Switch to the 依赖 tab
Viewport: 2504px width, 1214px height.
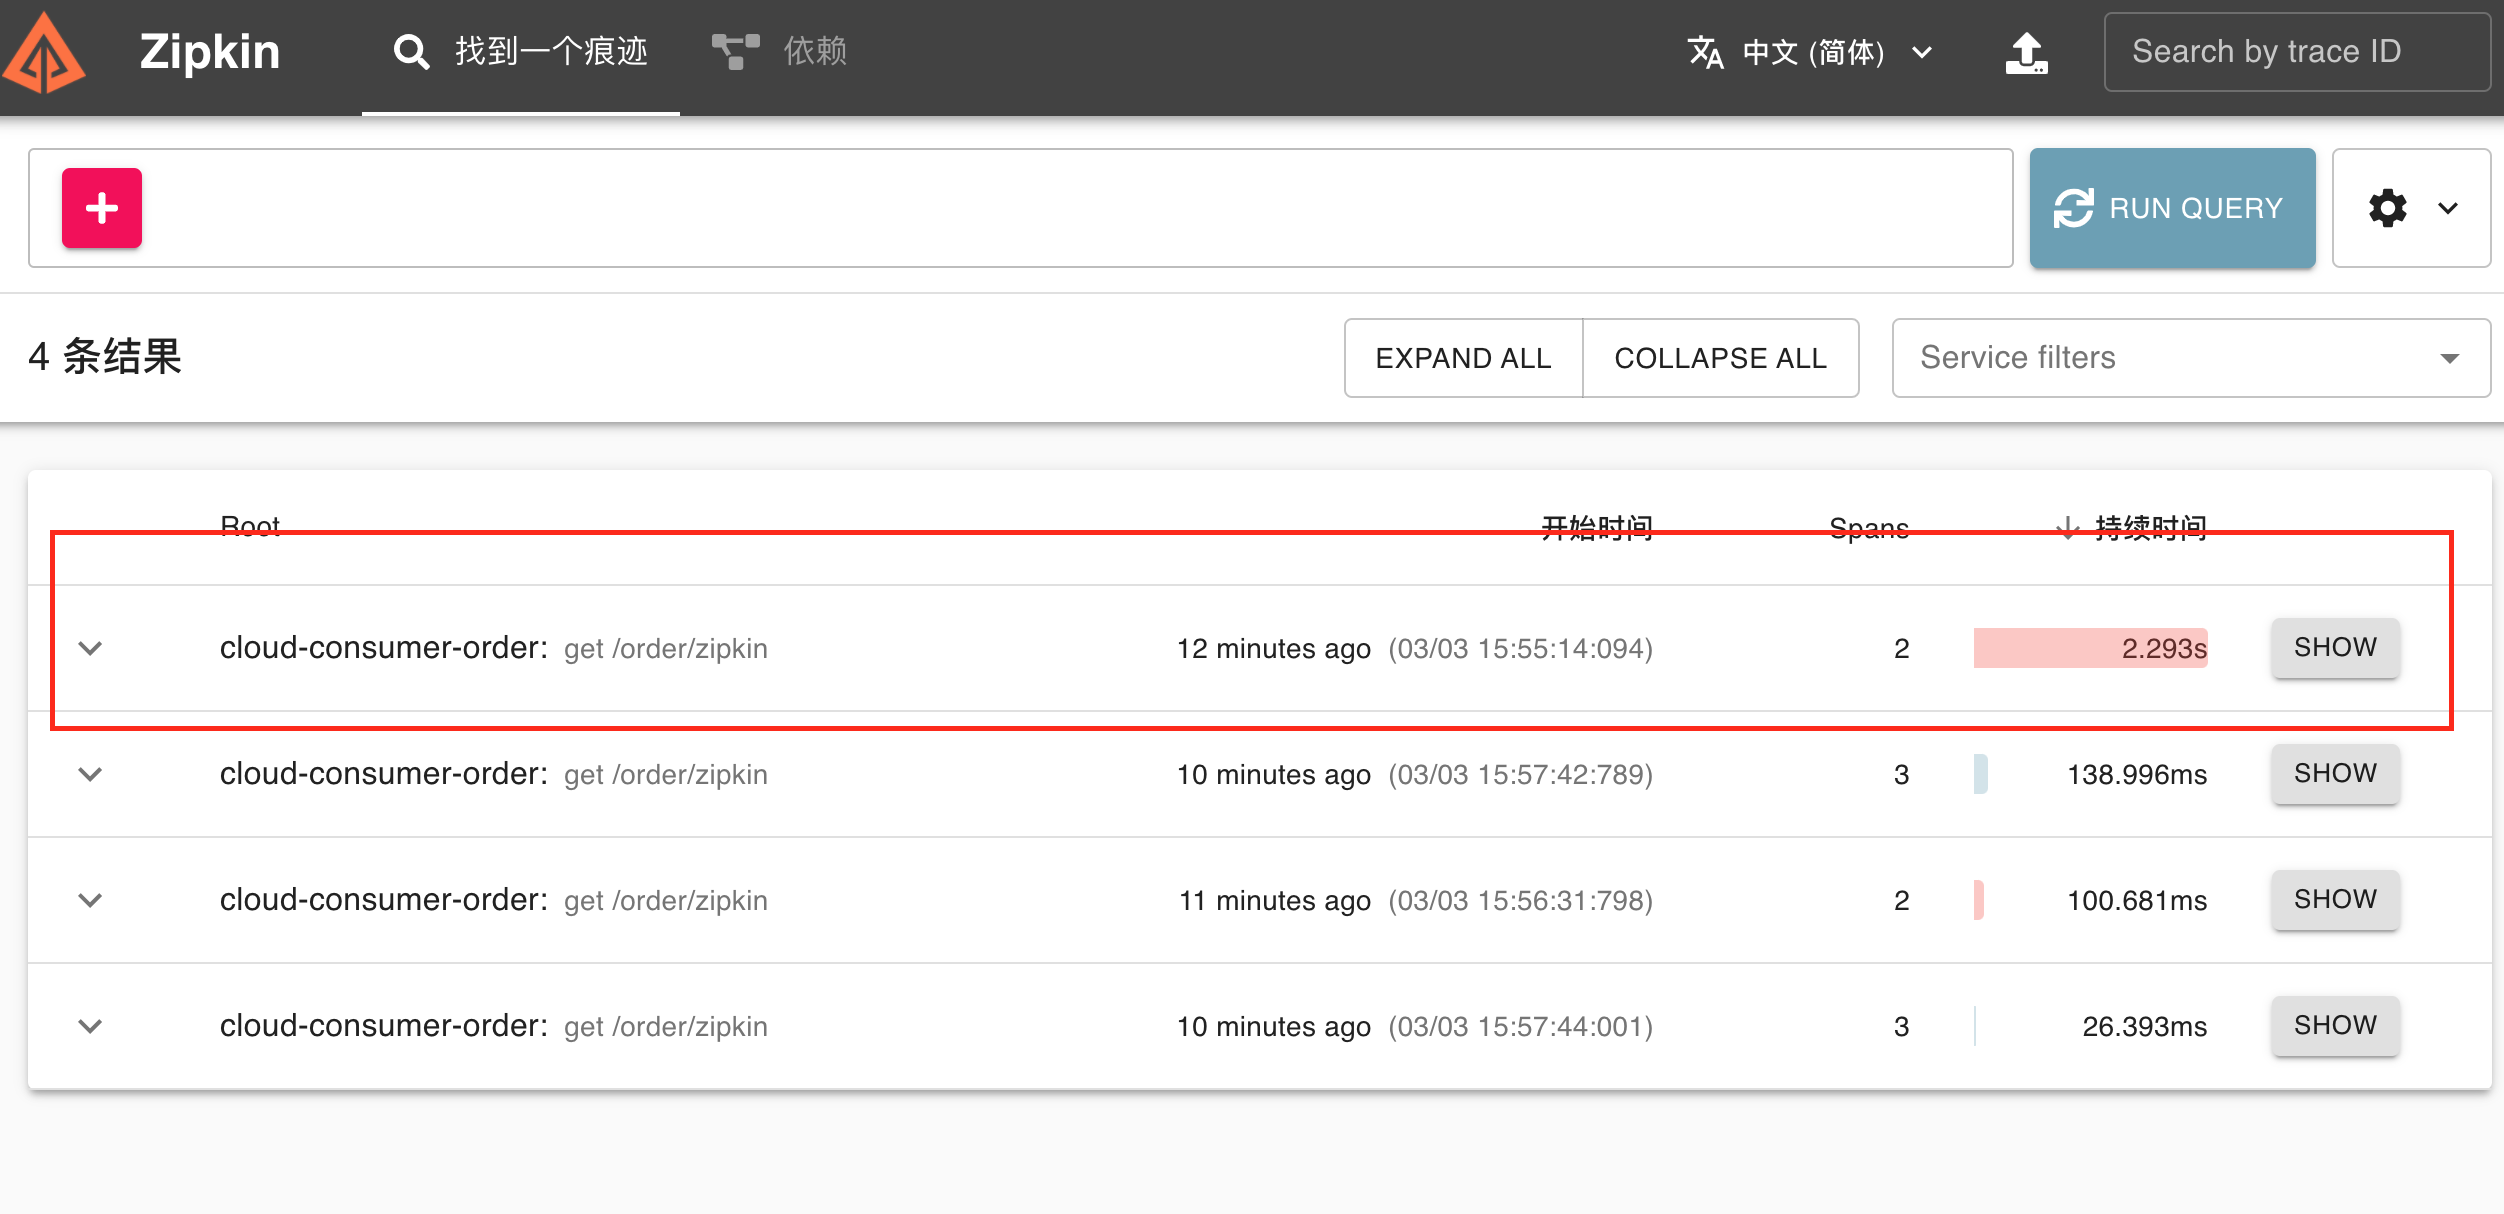pyautogui.click(x=814, y=51)
